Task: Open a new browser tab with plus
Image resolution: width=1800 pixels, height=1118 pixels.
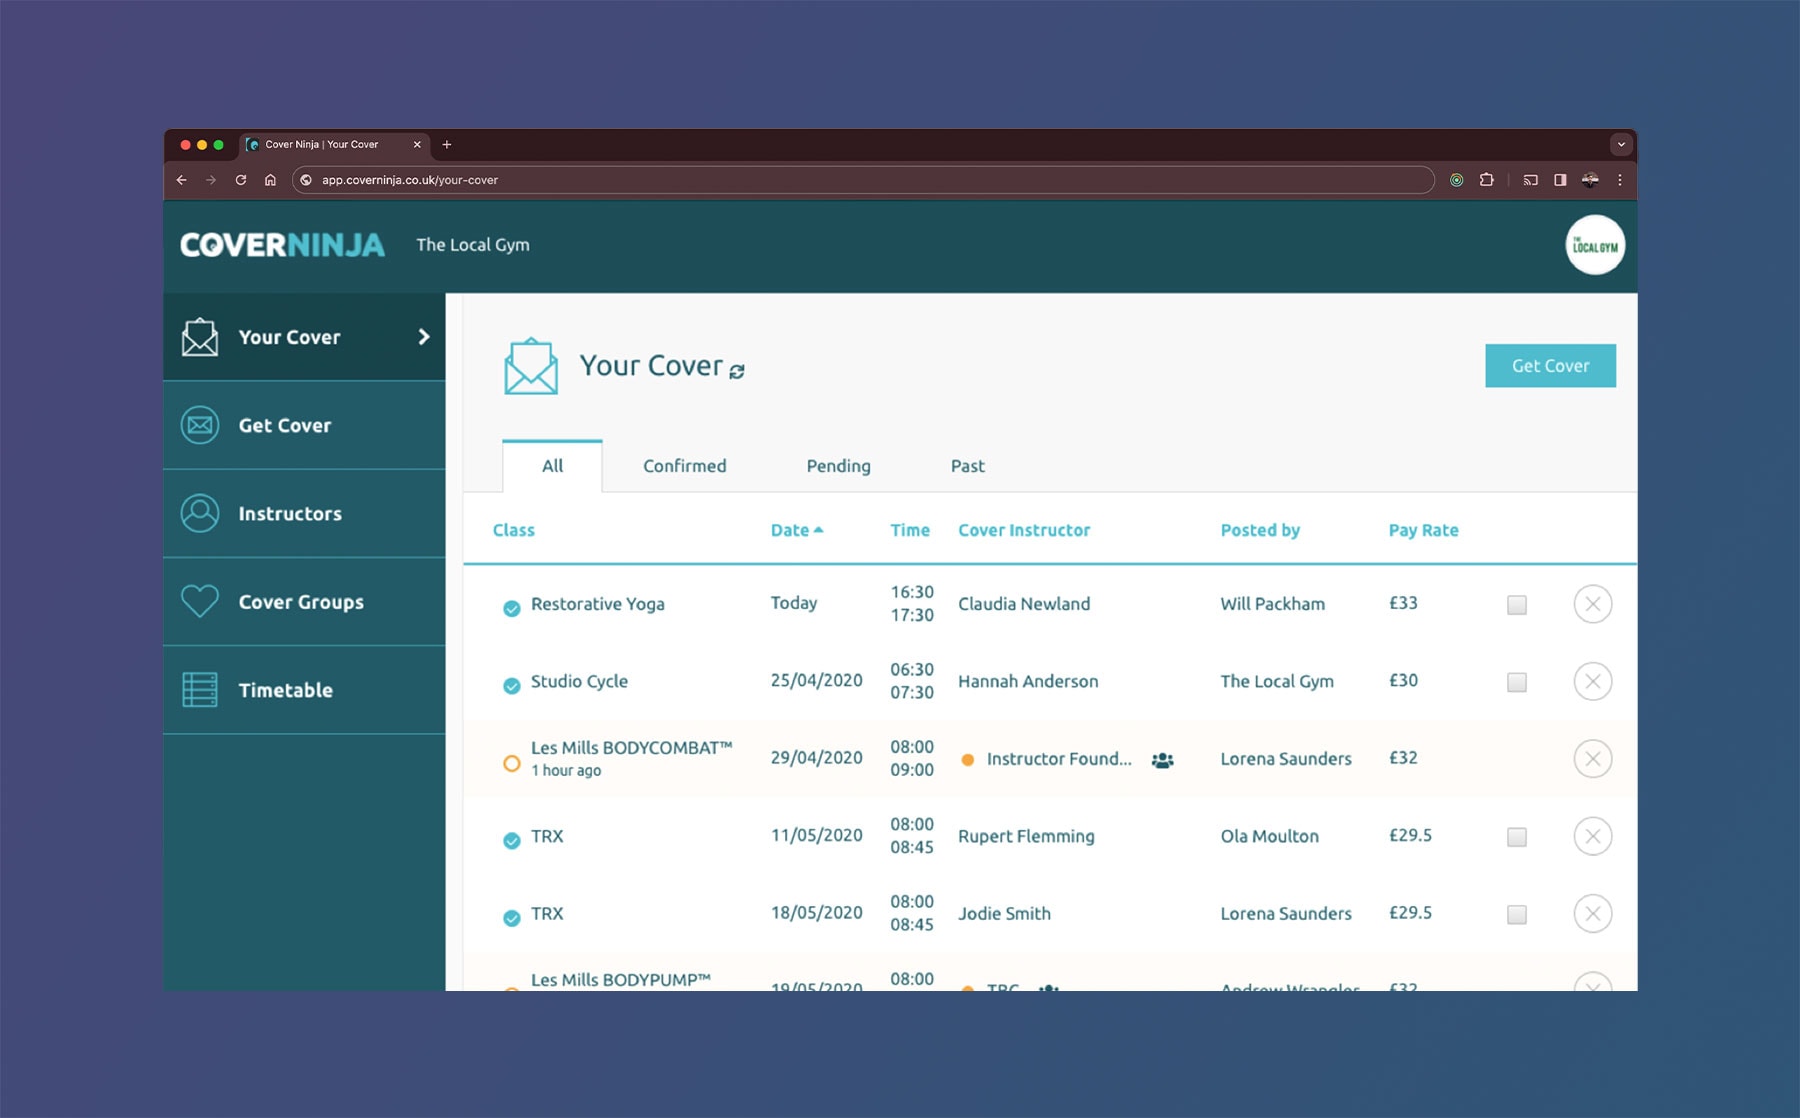Action: point(447,145)
